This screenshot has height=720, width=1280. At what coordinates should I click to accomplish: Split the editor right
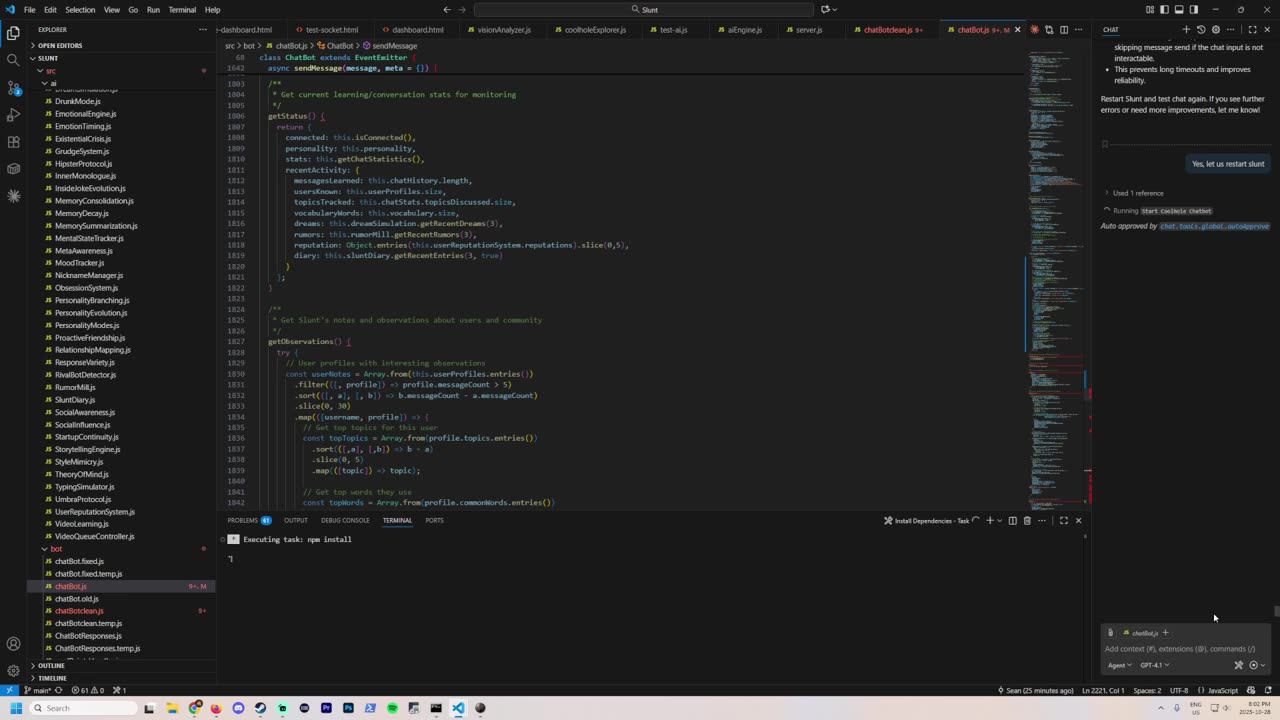point(1063,30)
